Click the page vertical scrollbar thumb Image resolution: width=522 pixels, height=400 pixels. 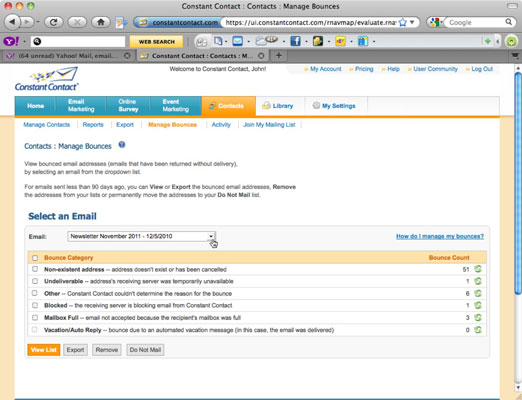click(x=518, y=183)
